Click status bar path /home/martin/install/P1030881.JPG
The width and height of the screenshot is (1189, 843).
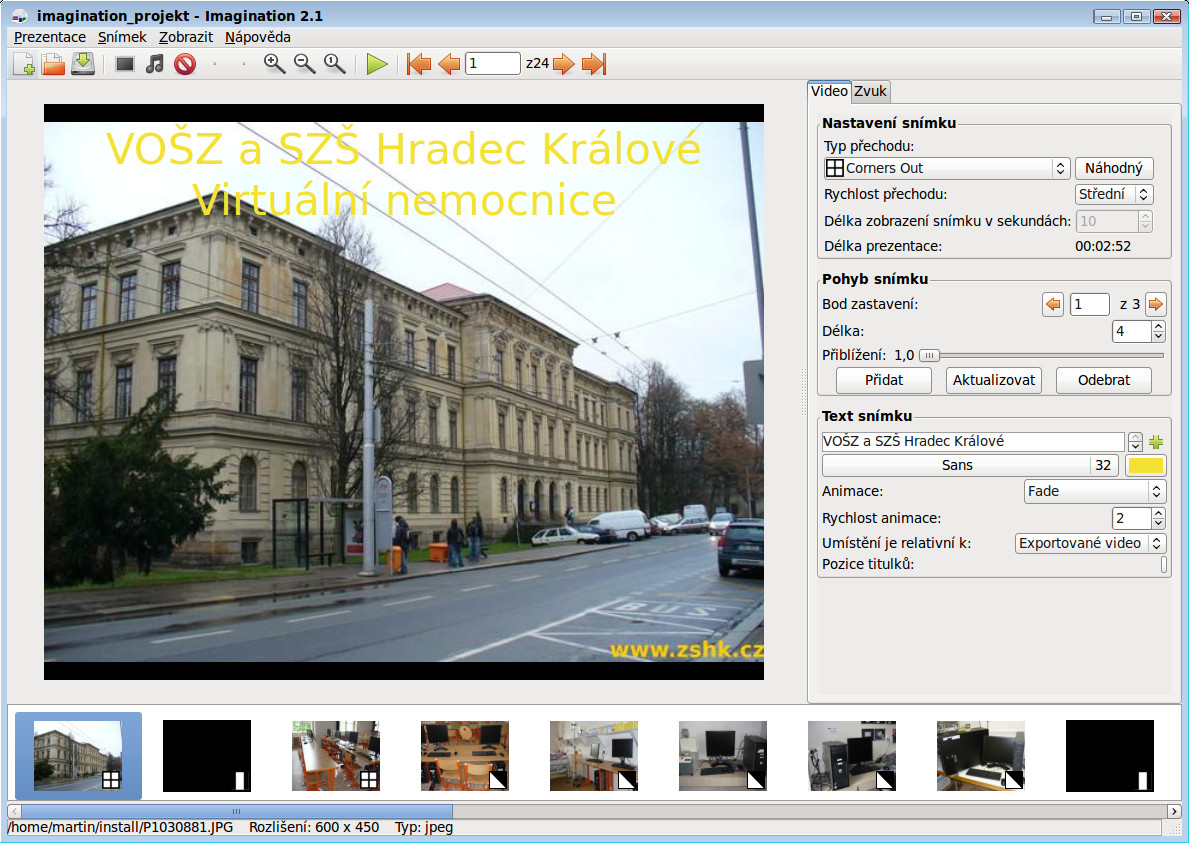121,827
